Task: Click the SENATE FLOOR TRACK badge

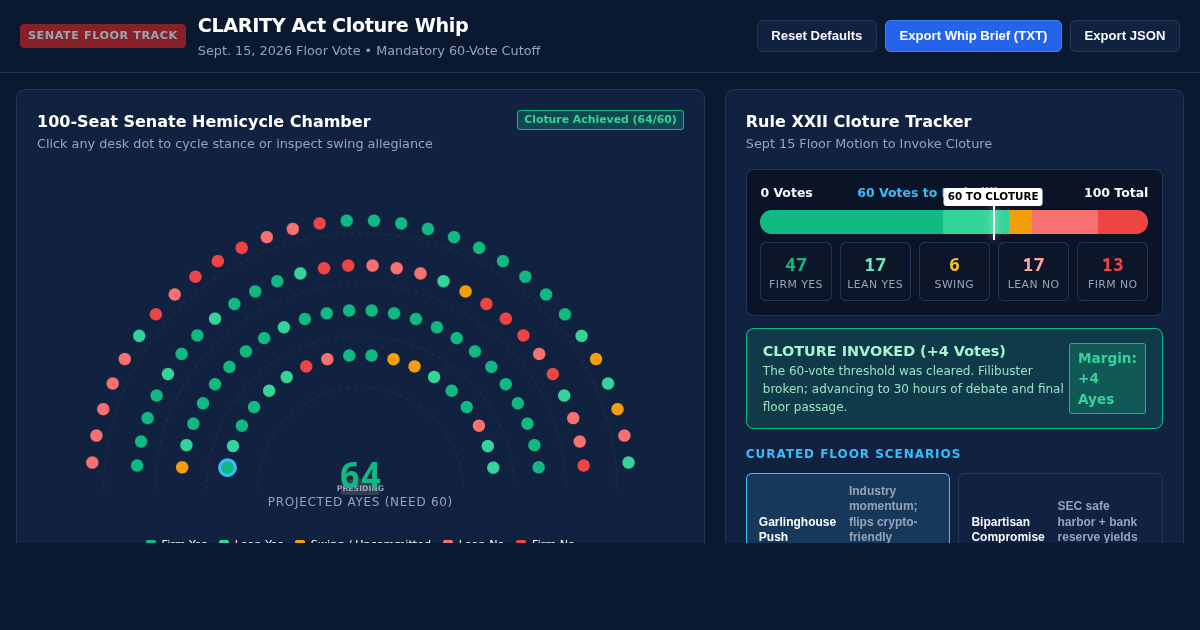Action: (x=103, y=36)
